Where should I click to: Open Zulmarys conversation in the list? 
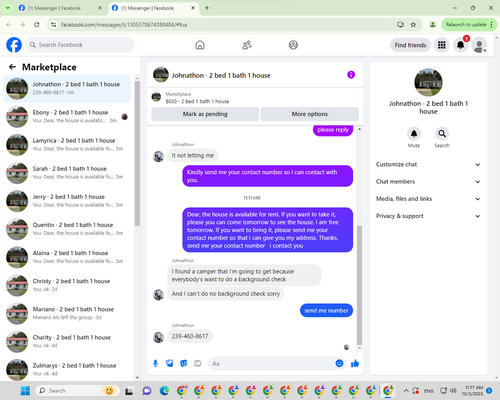click(67, 369)
